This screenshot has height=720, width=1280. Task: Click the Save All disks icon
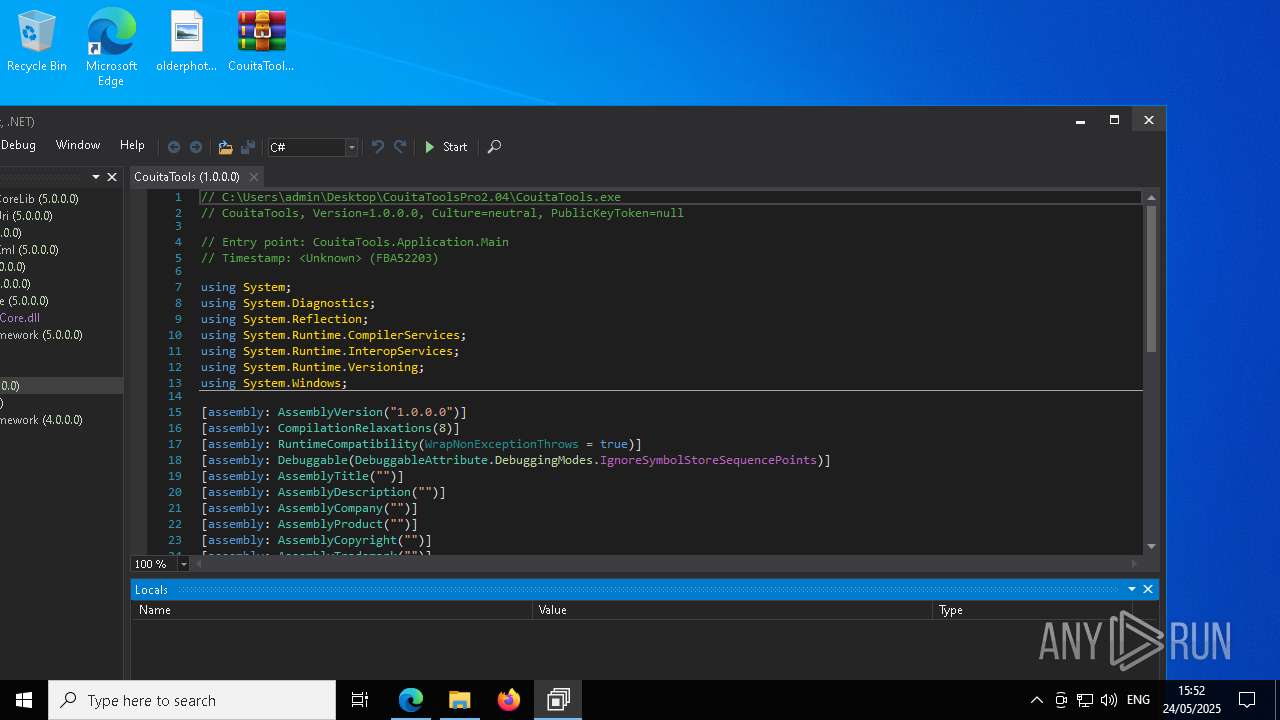point(248,147)
